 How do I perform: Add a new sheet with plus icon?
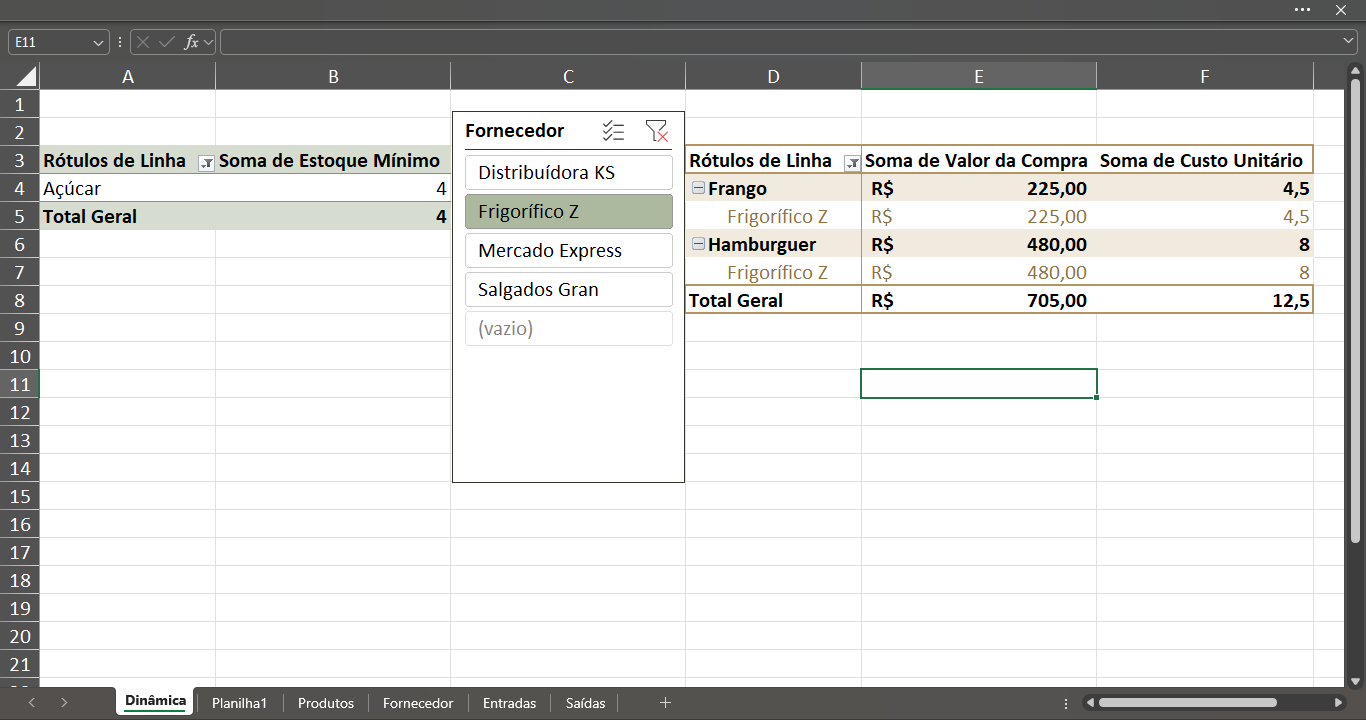pyautogui.click(x=665, y=703)
